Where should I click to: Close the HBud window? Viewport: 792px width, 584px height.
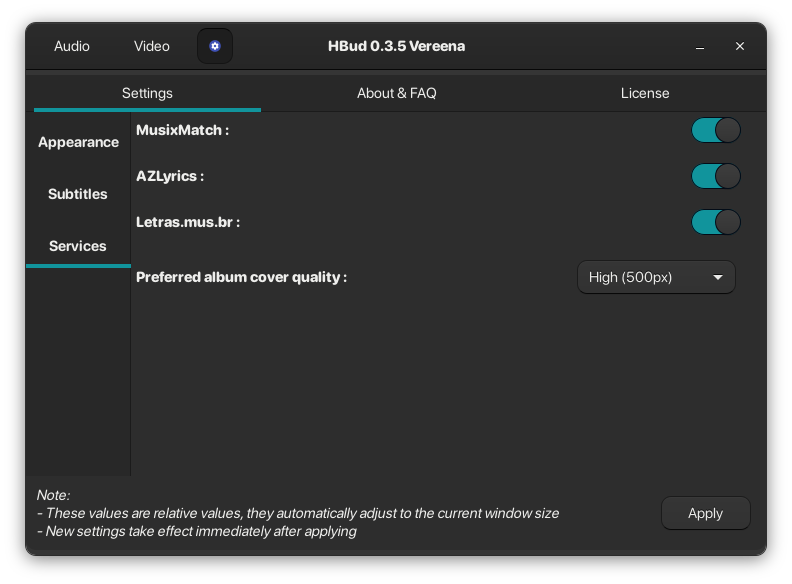(x=740, y=46)
